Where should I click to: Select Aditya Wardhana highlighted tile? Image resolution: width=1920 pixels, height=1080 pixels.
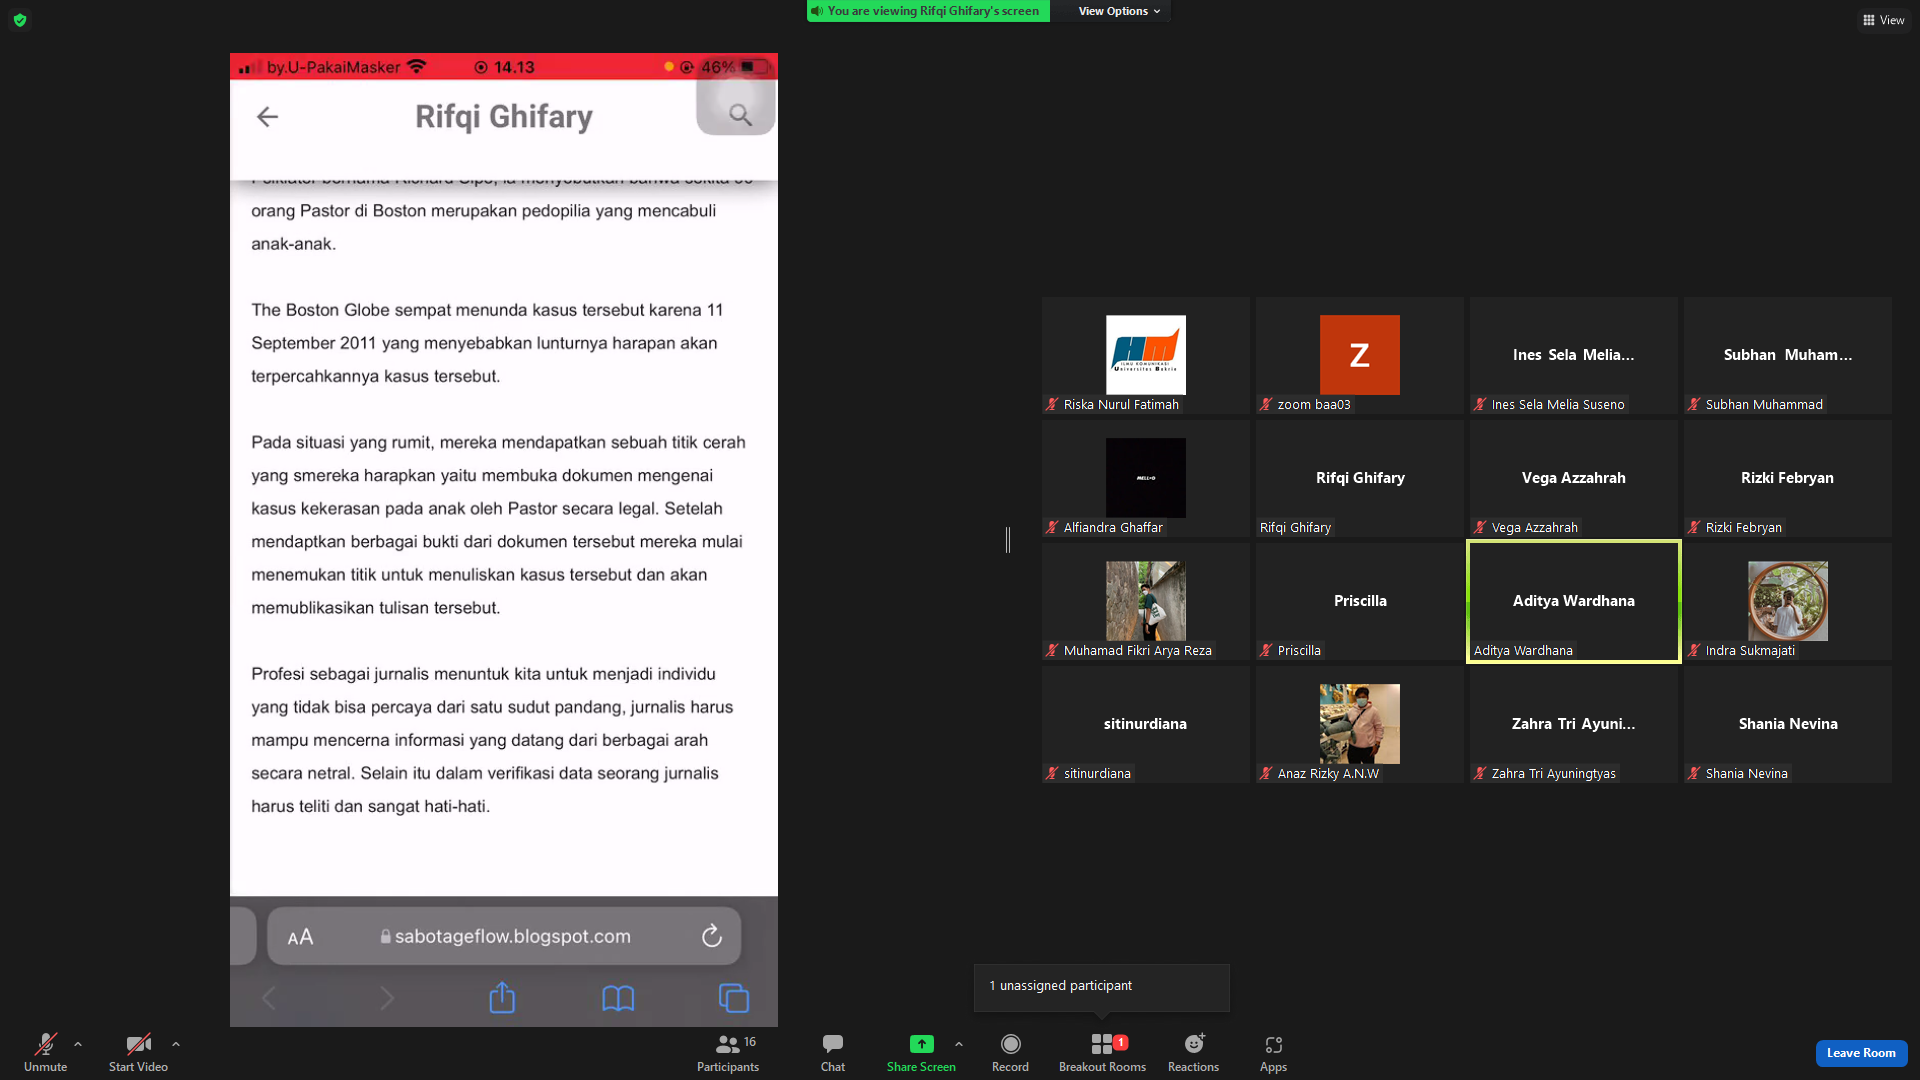1573,601
